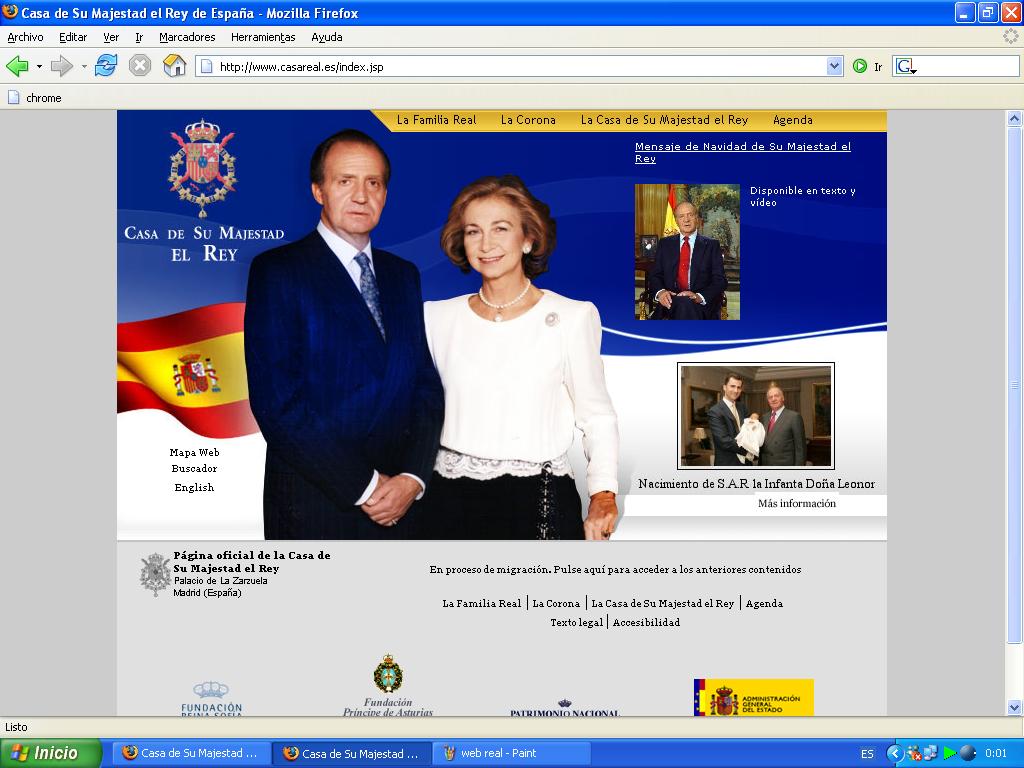Click the Firefox icon in the title bar
This screenshot has width=1024, height=768.
10,12
